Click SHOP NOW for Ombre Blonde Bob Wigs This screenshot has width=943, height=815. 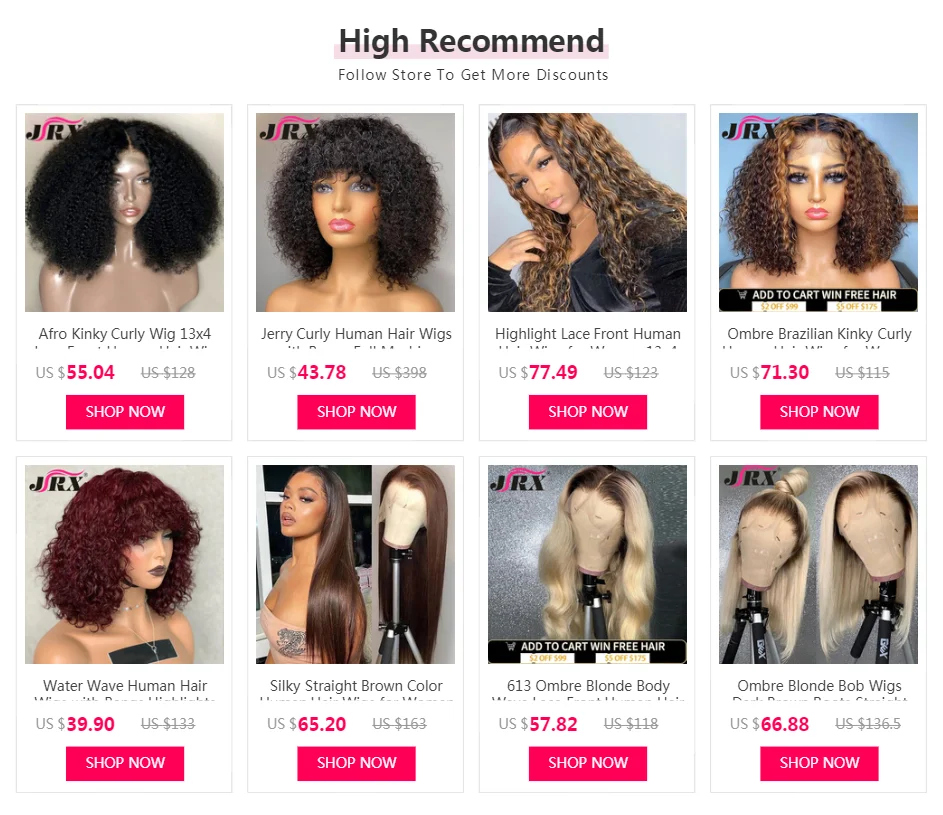pyautogui.click(x=819, y=763)
